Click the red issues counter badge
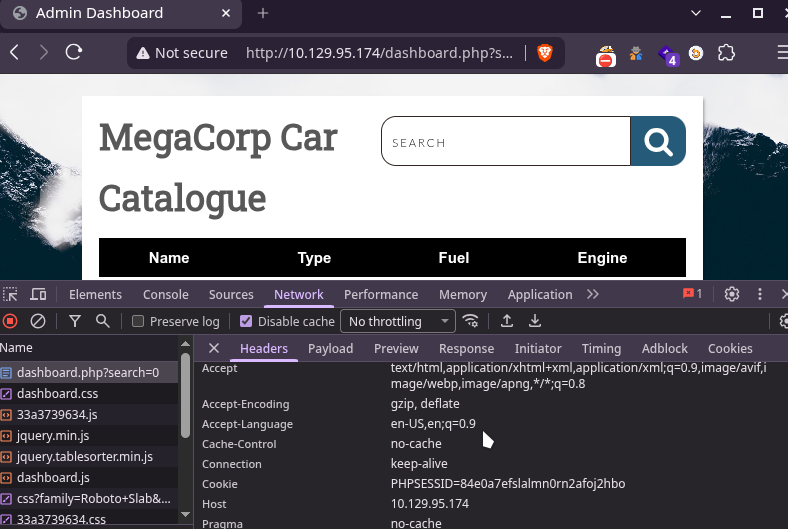 point(693,294)
